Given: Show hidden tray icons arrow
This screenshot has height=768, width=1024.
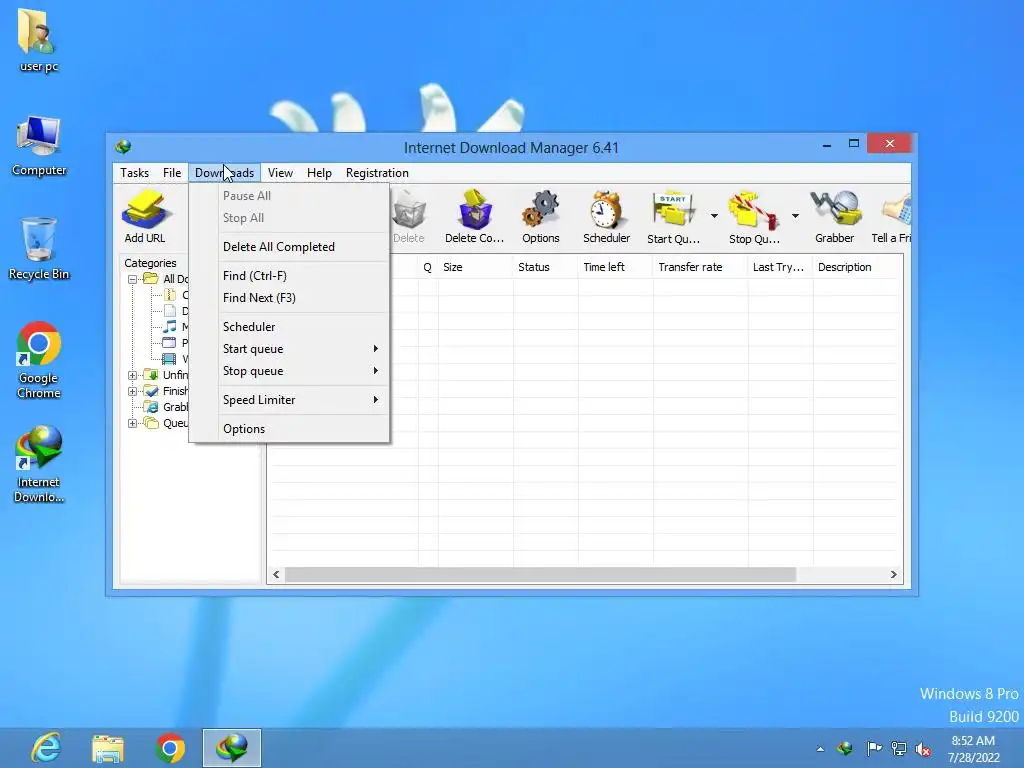Looking at the screenshot, I should coord(820,749).
